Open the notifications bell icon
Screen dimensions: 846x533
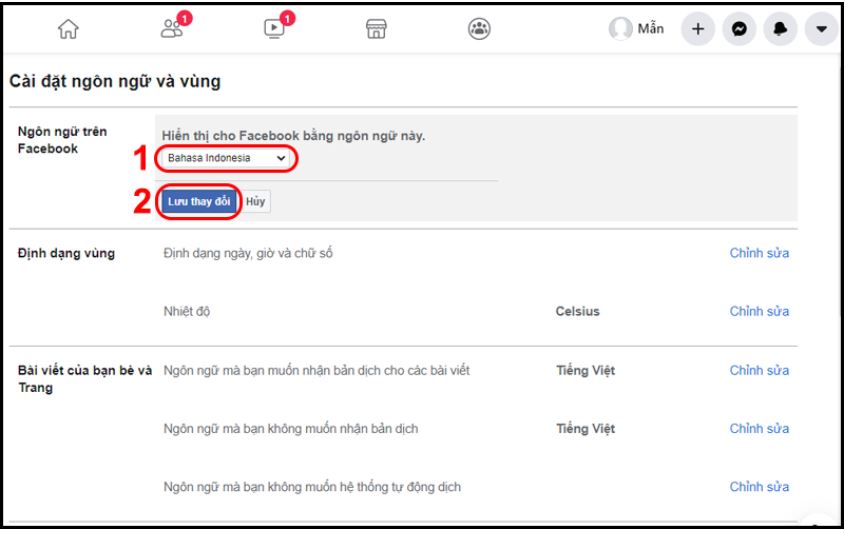coord(780,29)
